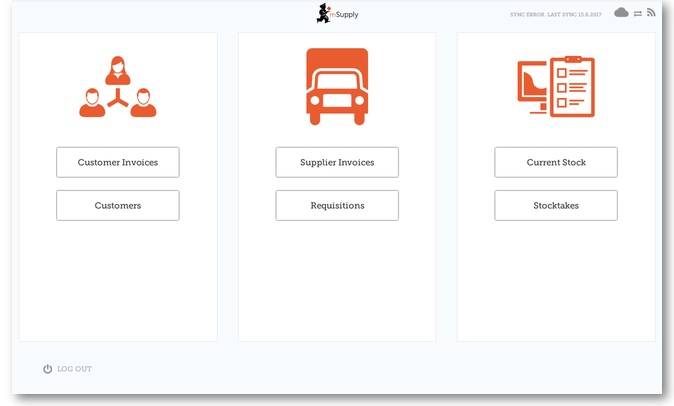Click the wireless signal feed icon
This screenshot has height=406, width=674.
[651, 13]
